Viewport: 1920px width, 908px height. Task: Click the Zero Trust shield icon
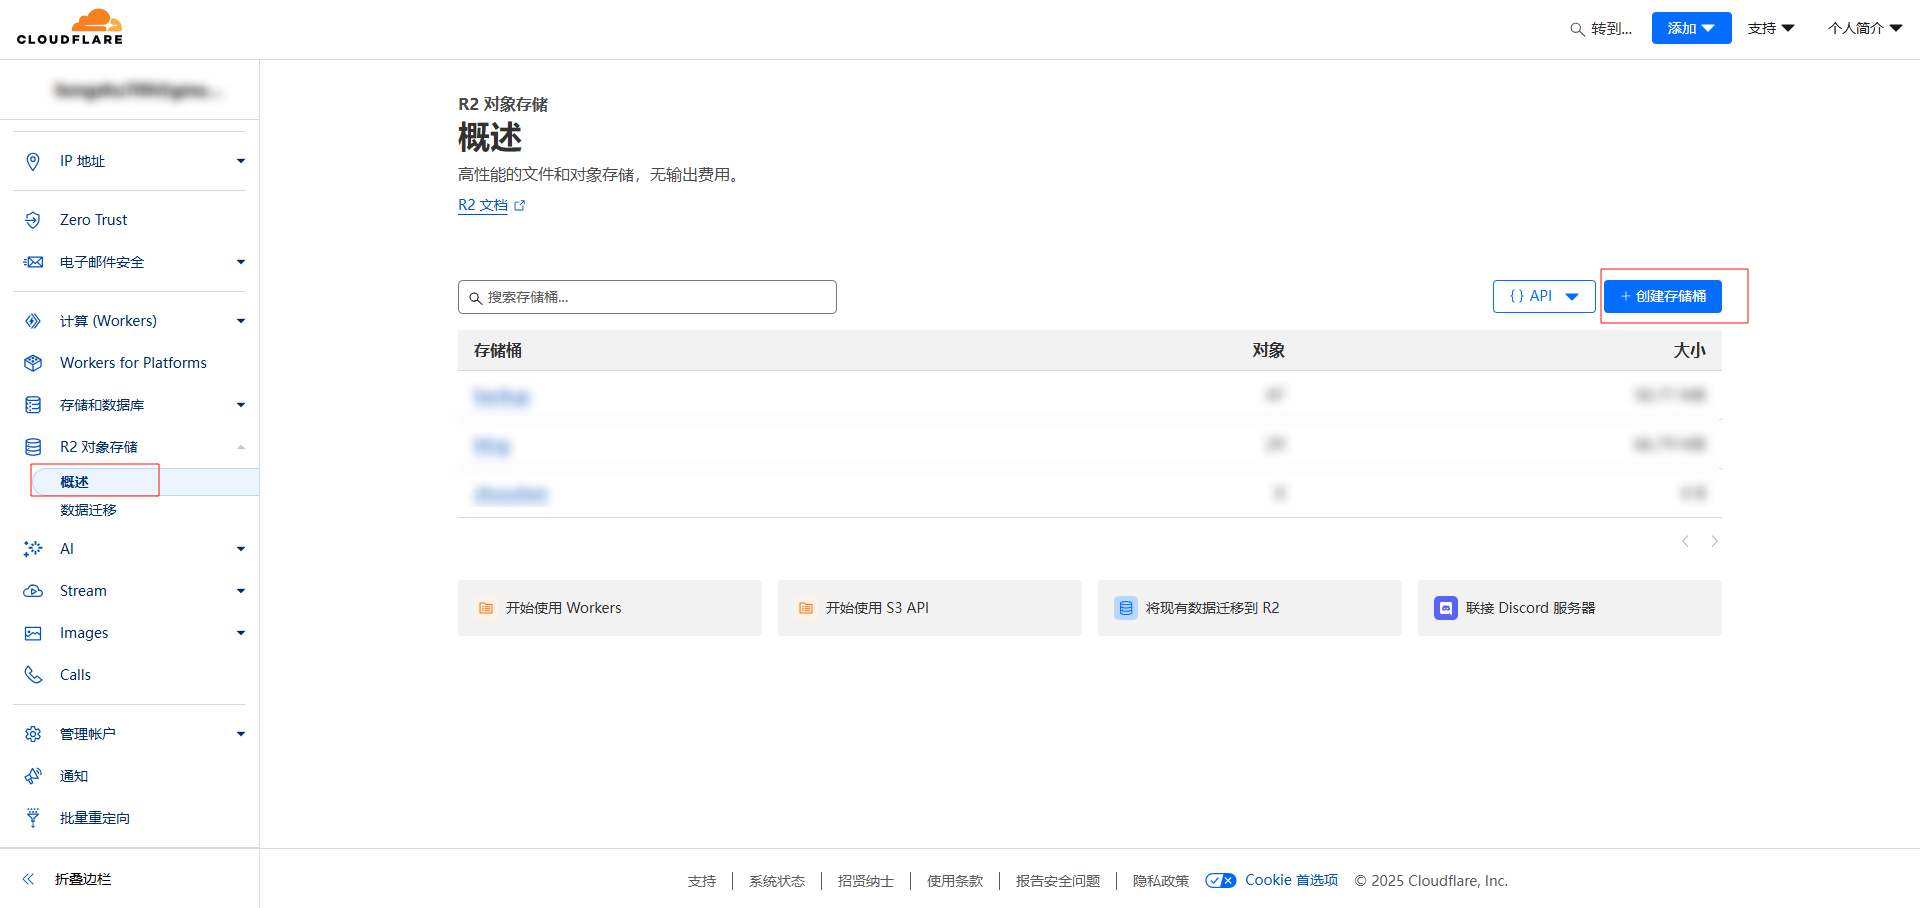click(33, 220)
